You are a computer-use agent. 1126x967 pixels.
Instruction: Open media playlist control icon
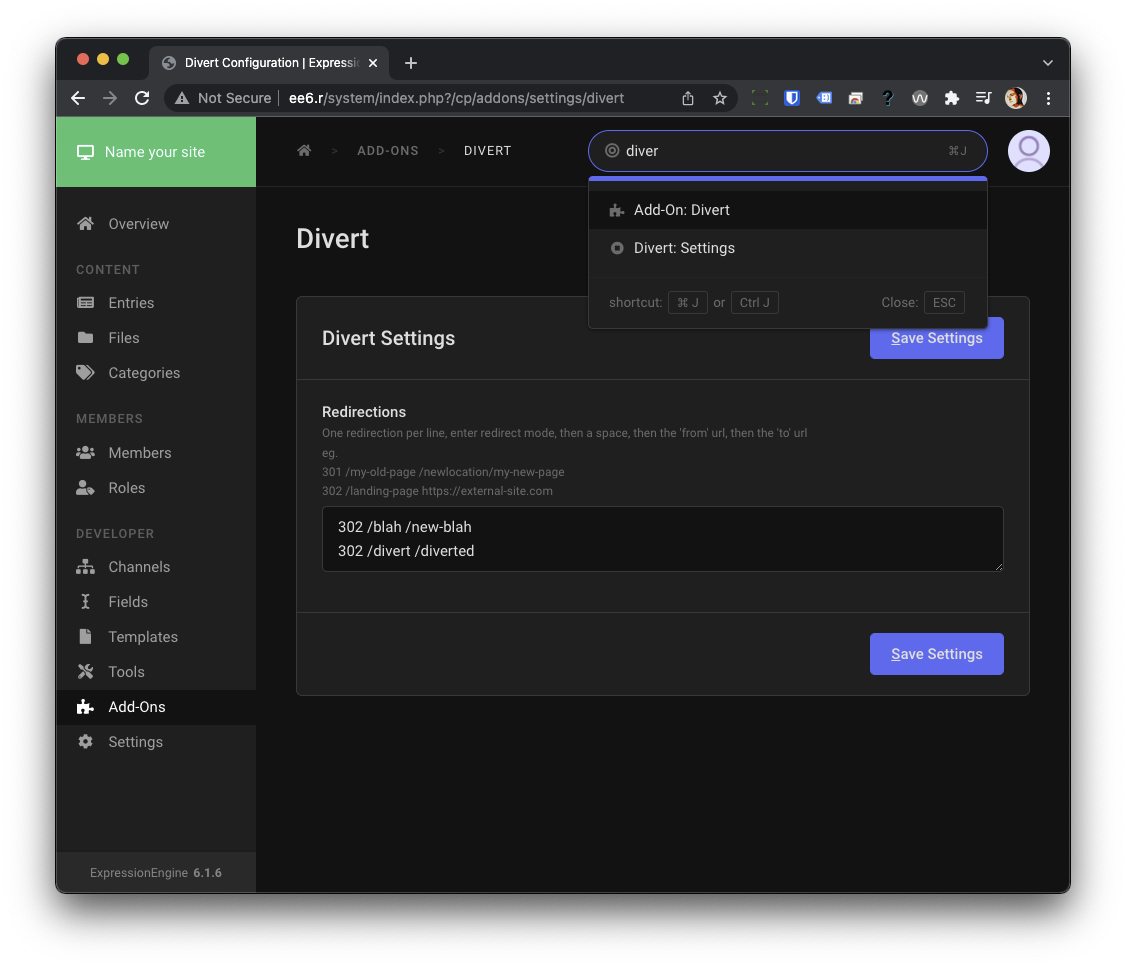pos(983,98)
